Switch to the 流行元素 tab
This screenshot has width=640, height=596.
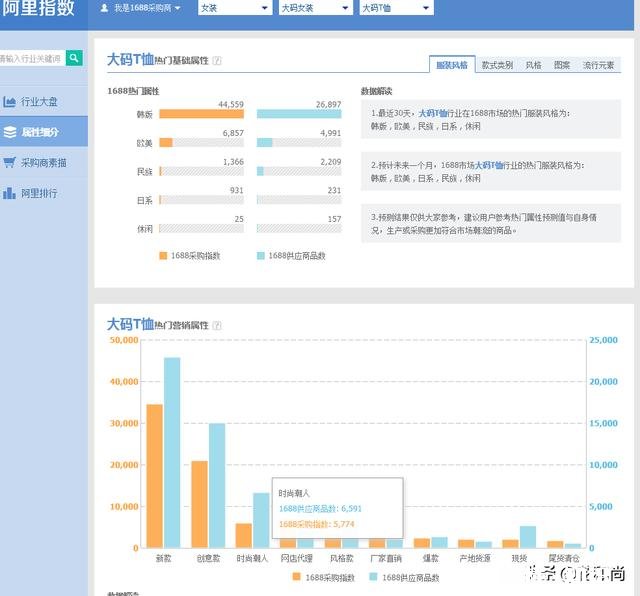[x=600, y=65]
